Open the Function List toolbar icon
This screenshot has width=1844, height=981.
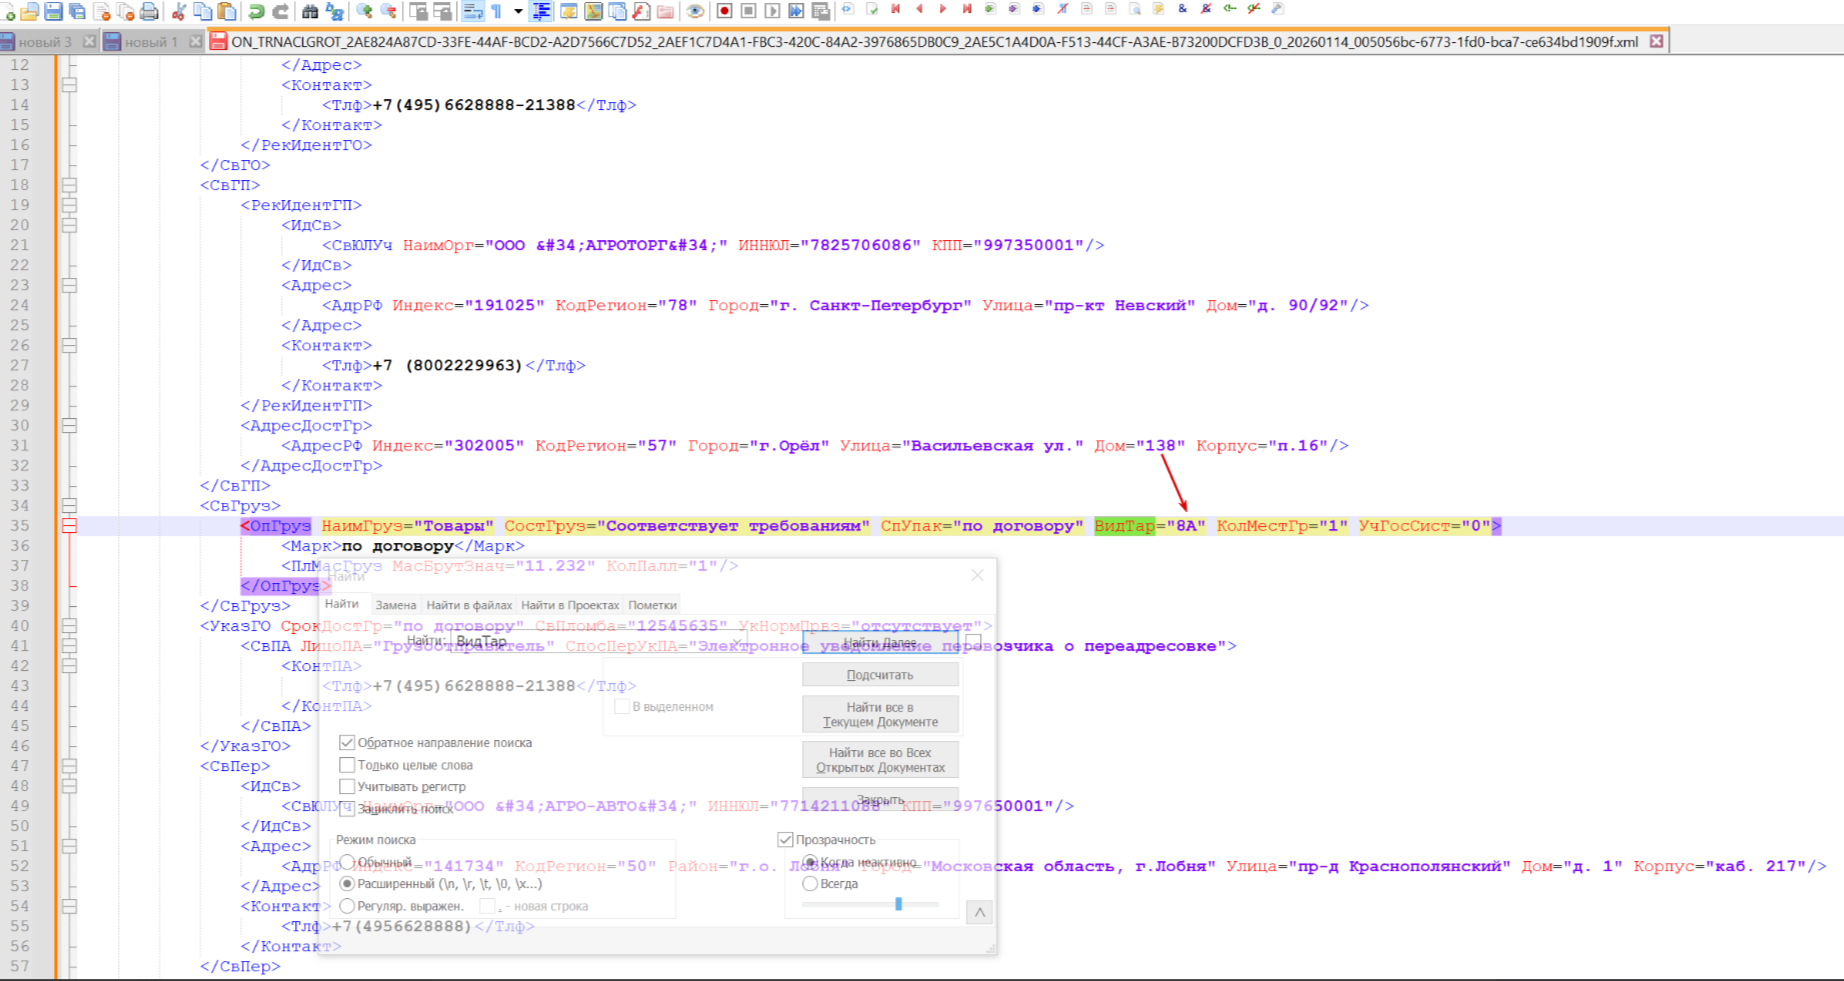(641, 12)
